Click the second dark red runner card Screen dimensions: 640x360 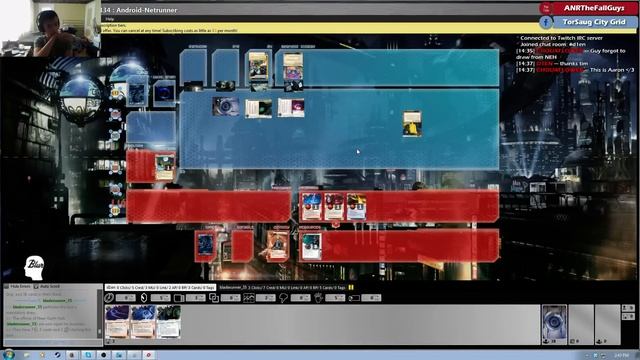[334, 207]
